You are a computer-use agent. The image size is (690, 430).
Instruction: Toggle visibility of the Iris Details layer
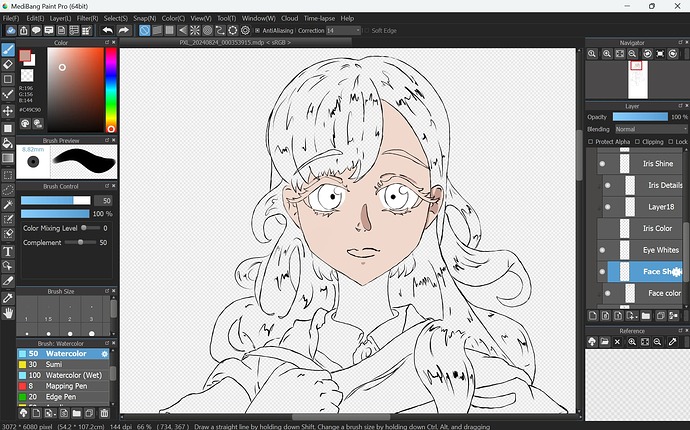tap(608, 185)
